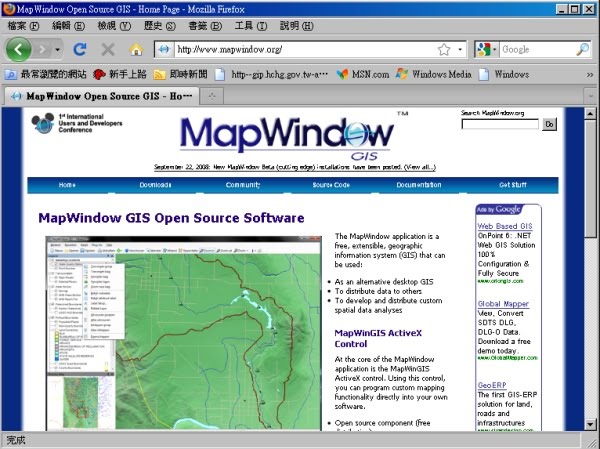The image size is (600, 449).
Task: Click the page scrollbar up arrow
Action: [590, 114]
